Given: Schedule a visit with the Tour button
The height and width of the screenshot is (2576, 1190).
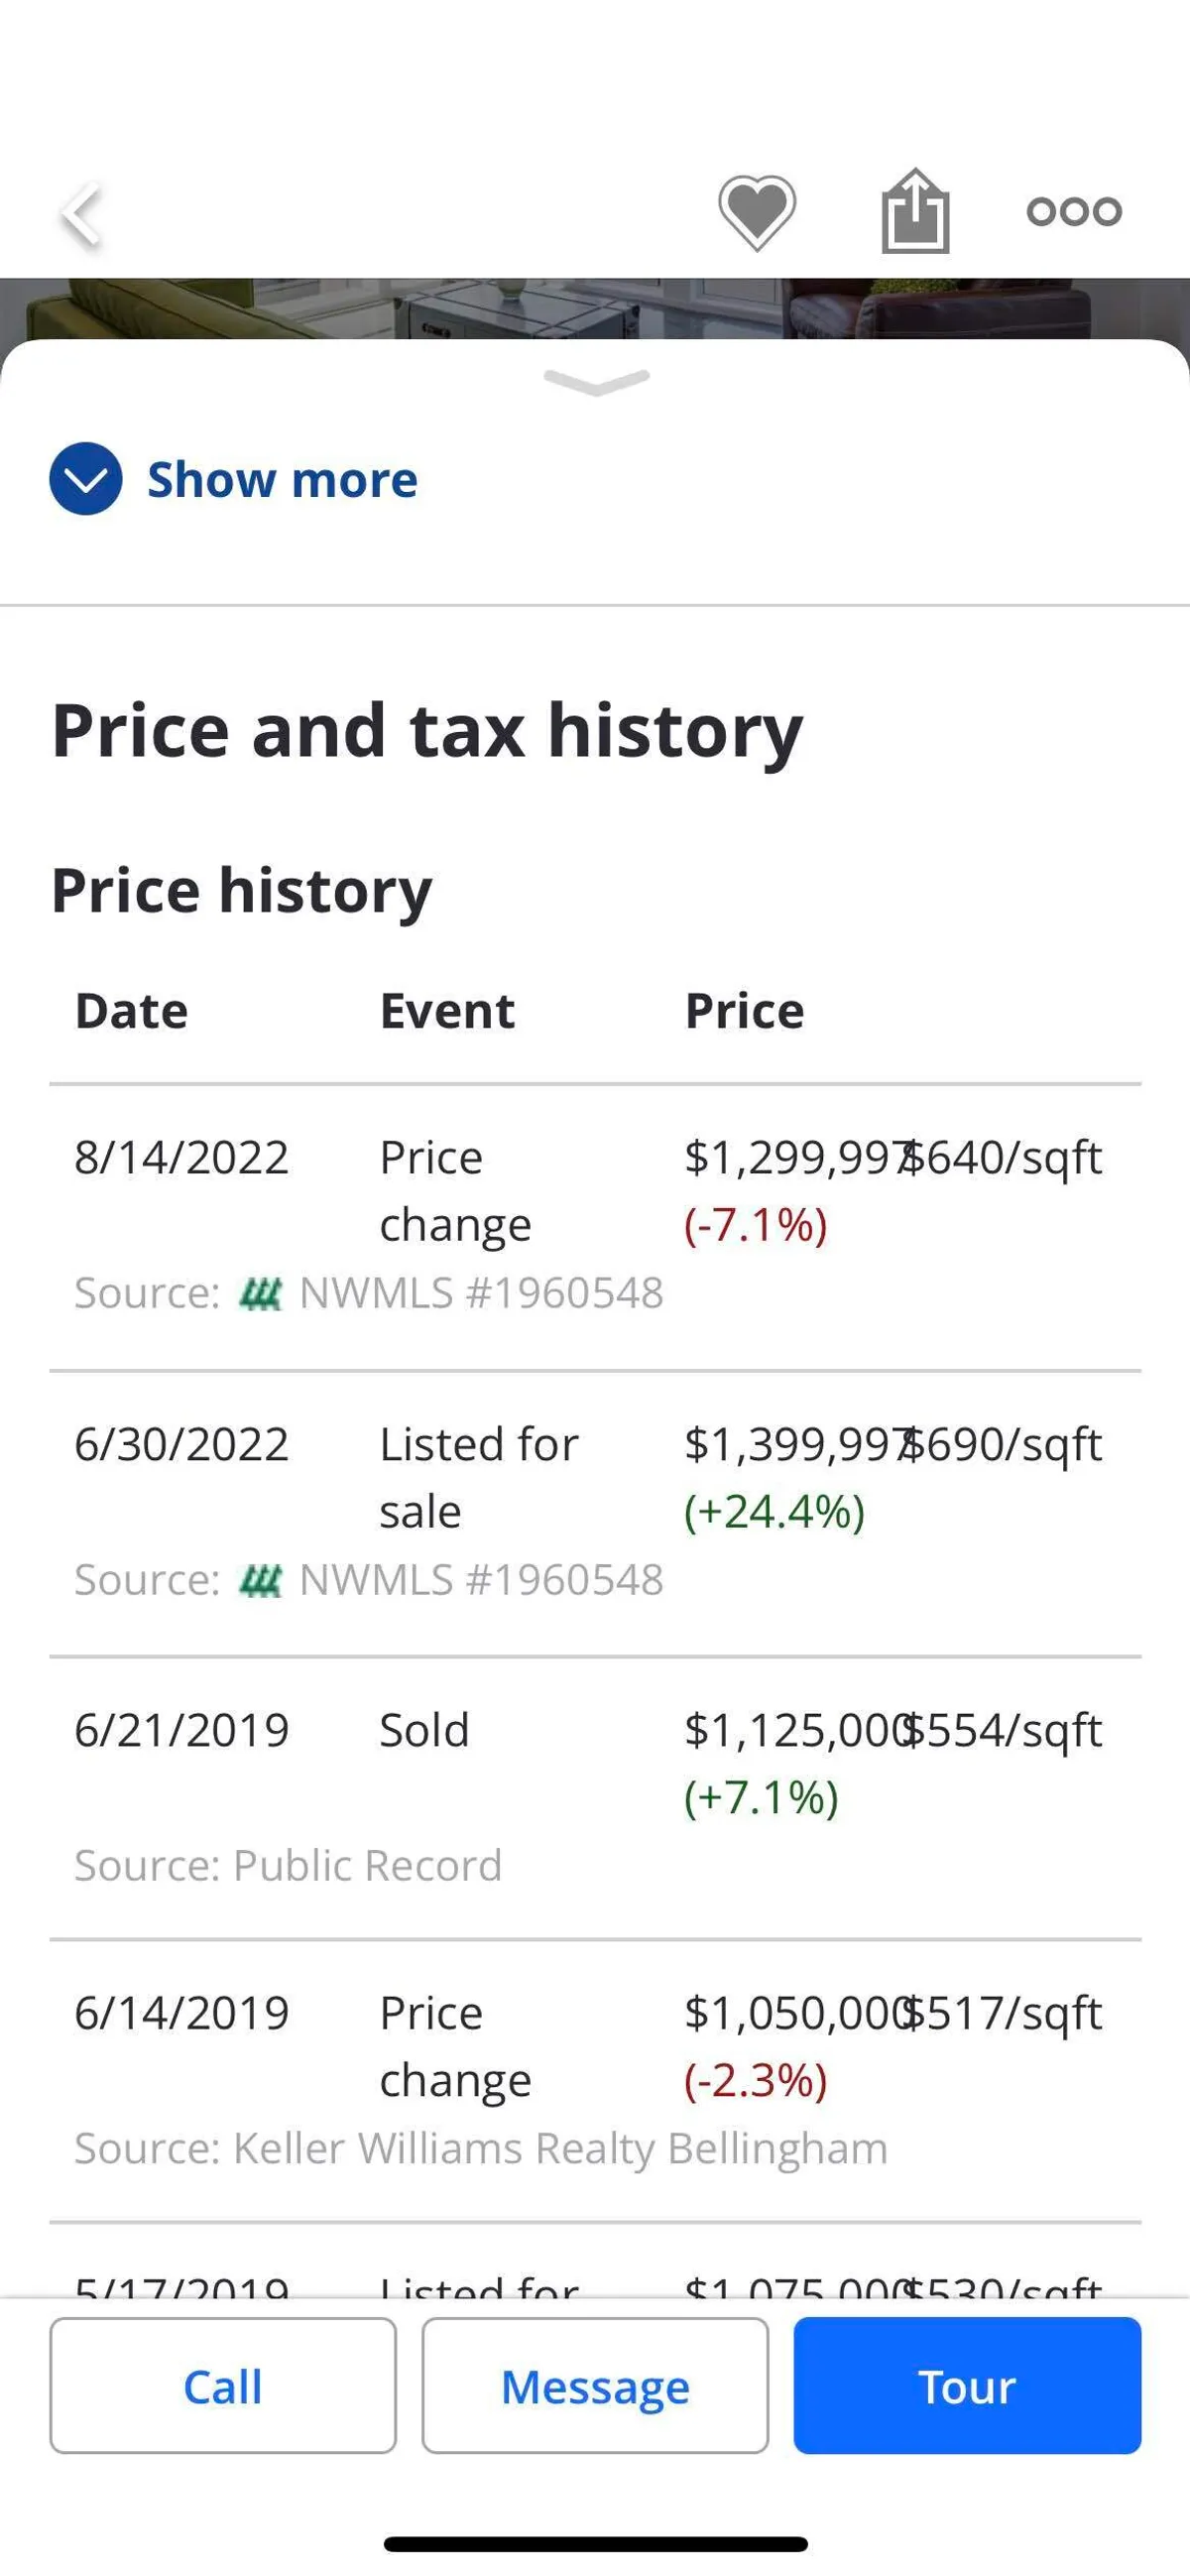Looking at the screenshot, I should click(967, 2386).
